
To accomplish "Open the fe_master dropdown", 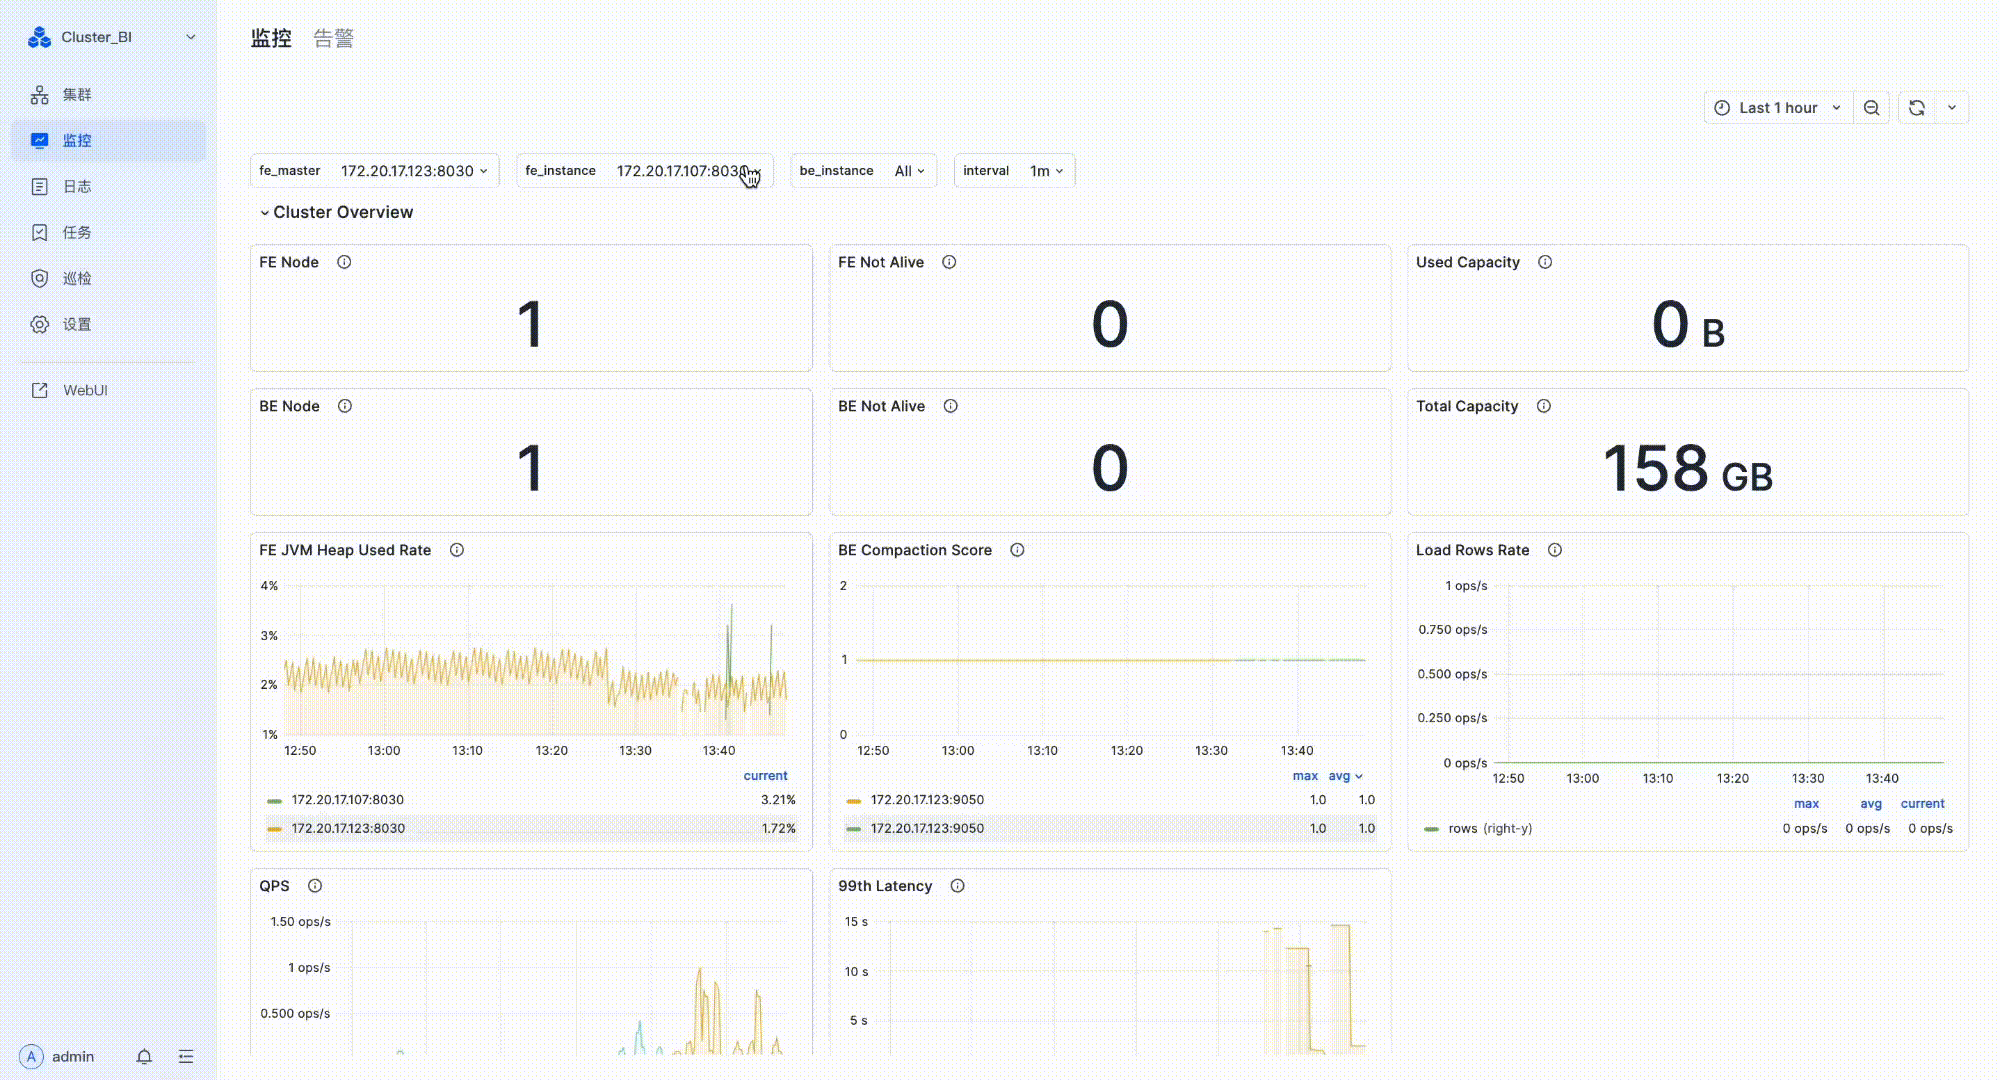I will [x=413, y=171].
